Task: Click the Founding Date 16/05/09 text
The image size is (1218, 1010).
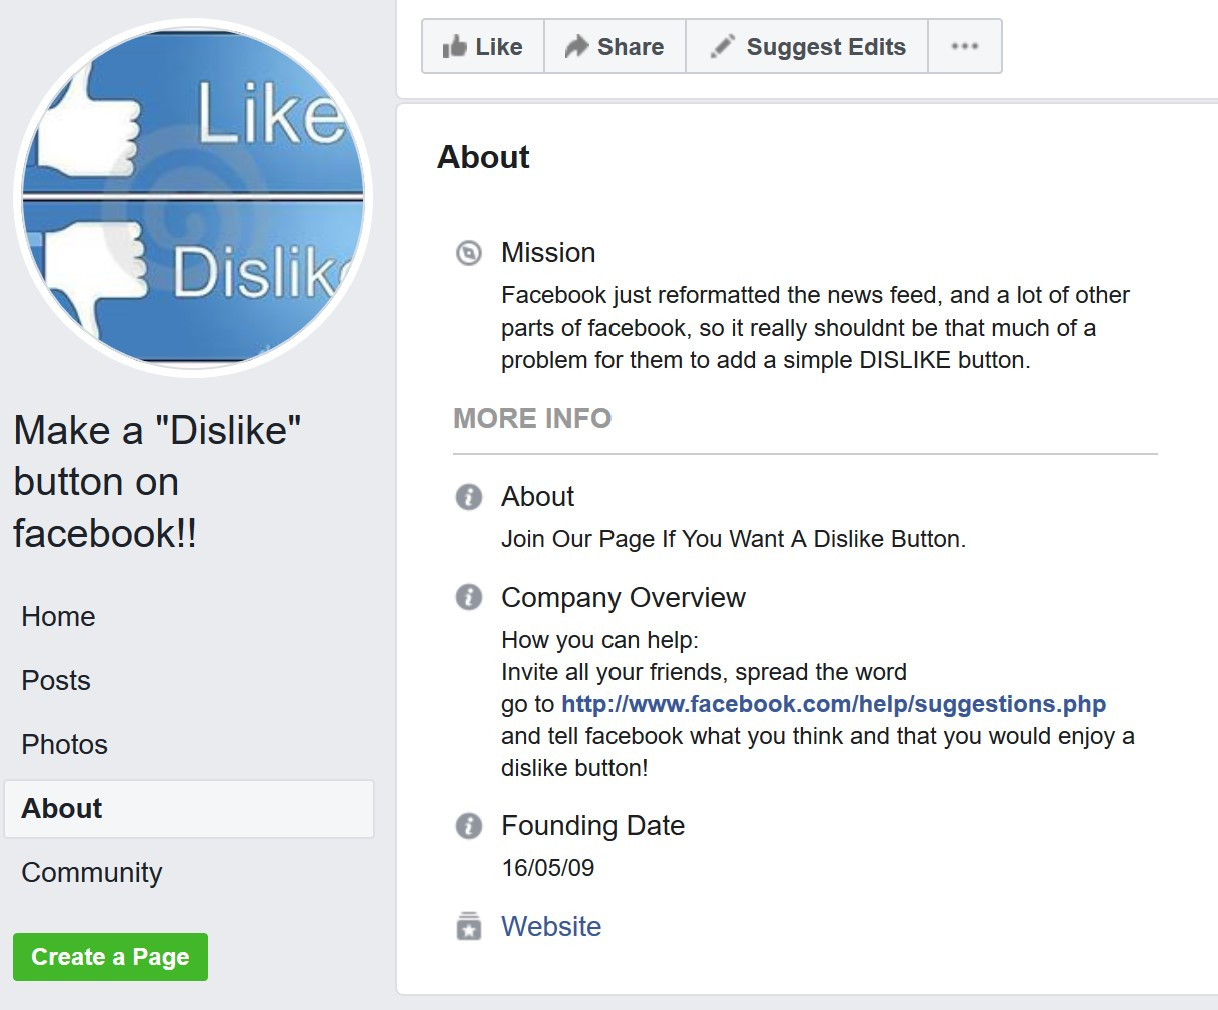Action: click(547, 868)
